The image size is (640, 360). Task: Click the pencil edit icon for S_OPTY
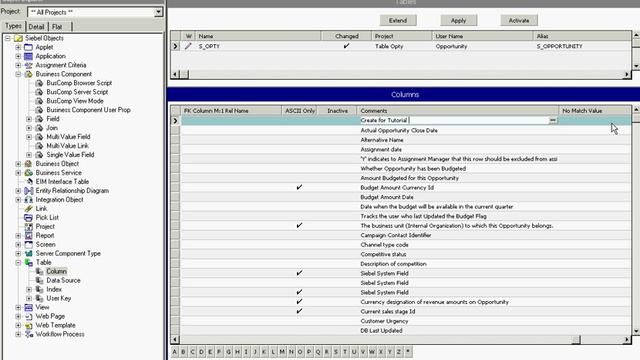(x=188, y=46)
